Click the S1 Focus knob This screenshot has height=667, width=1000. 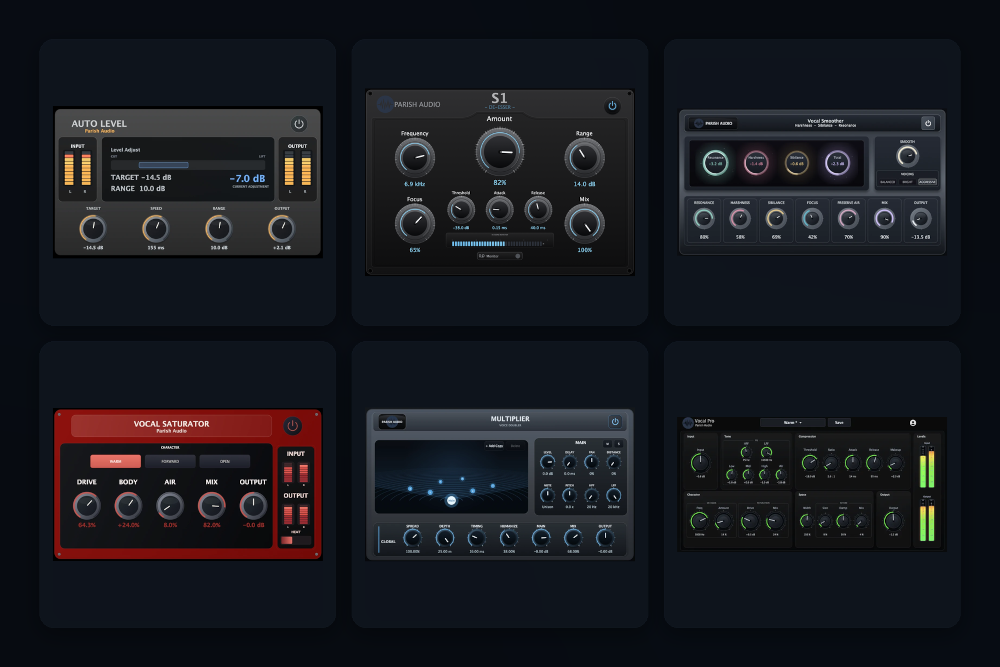click(x=415, y=224)
